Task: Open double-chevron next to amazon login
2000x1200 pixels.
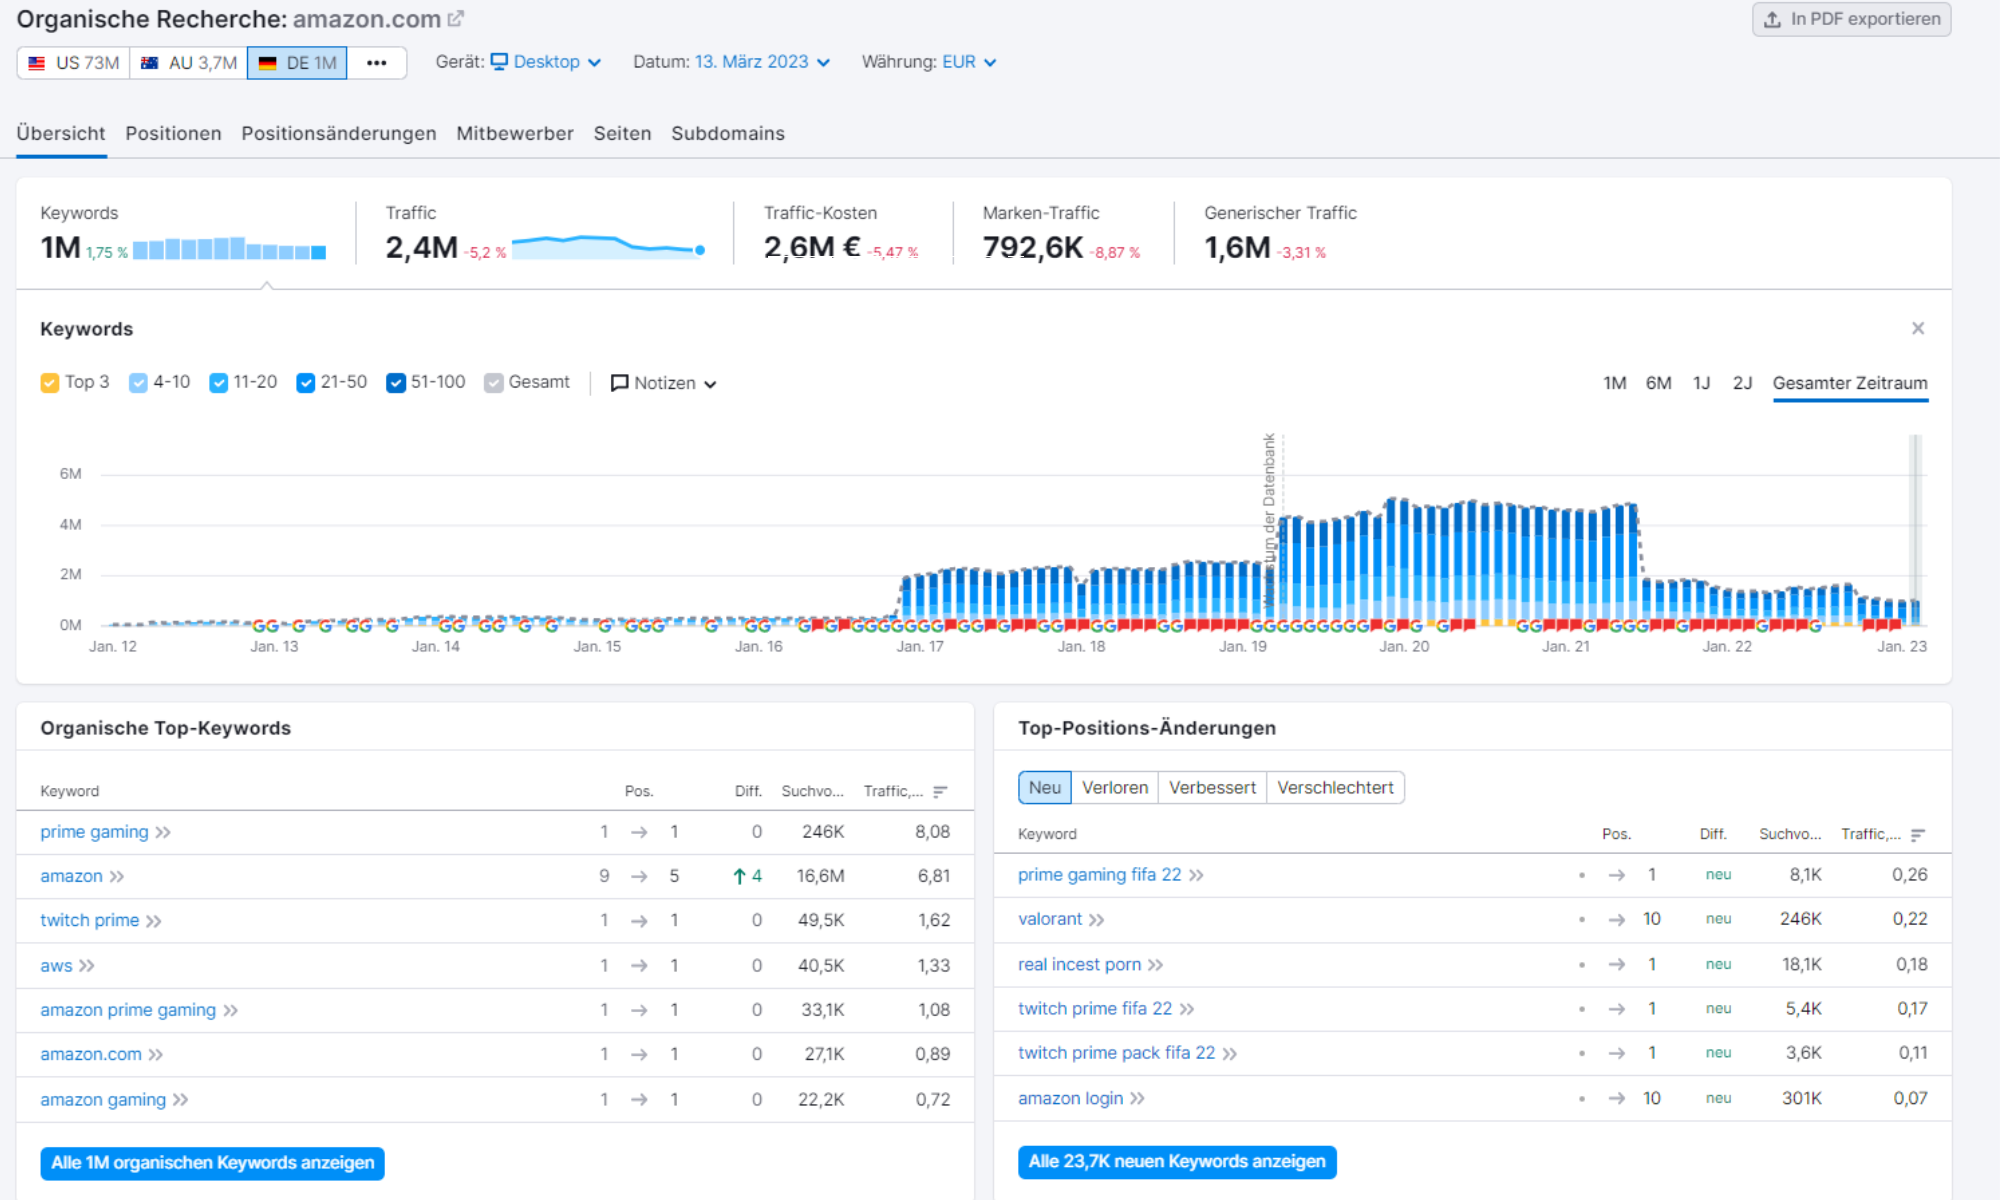Action: 1138,1099
